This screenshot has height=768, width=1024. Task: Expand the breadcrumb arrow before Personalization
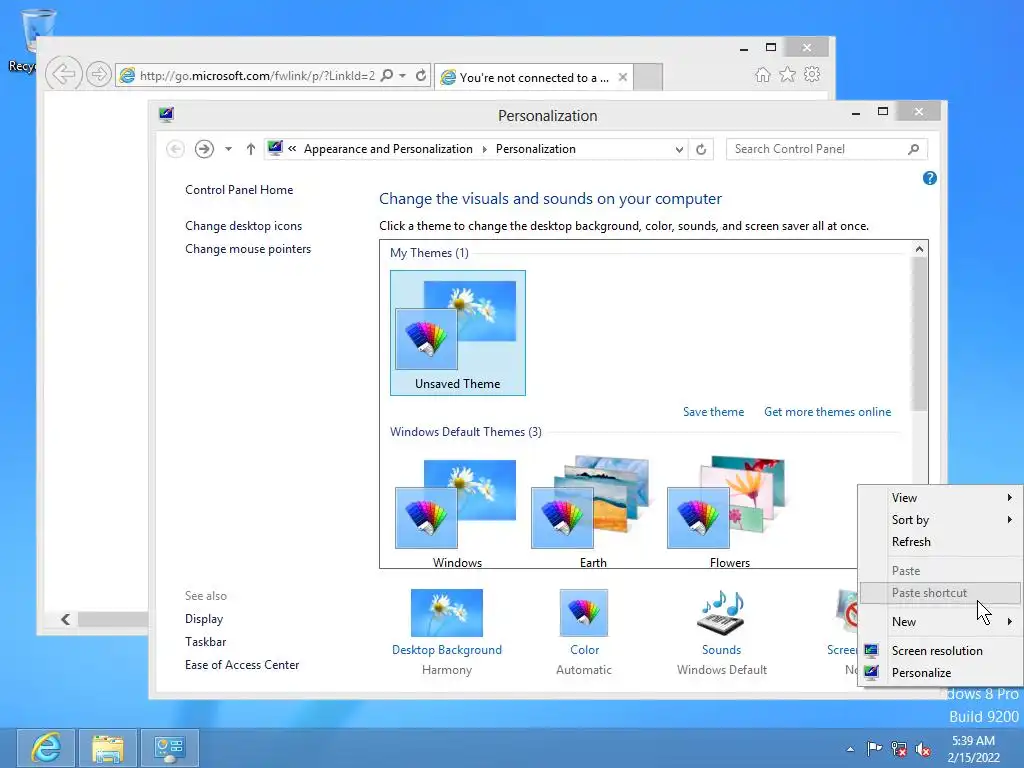click(x=485, y=149)
